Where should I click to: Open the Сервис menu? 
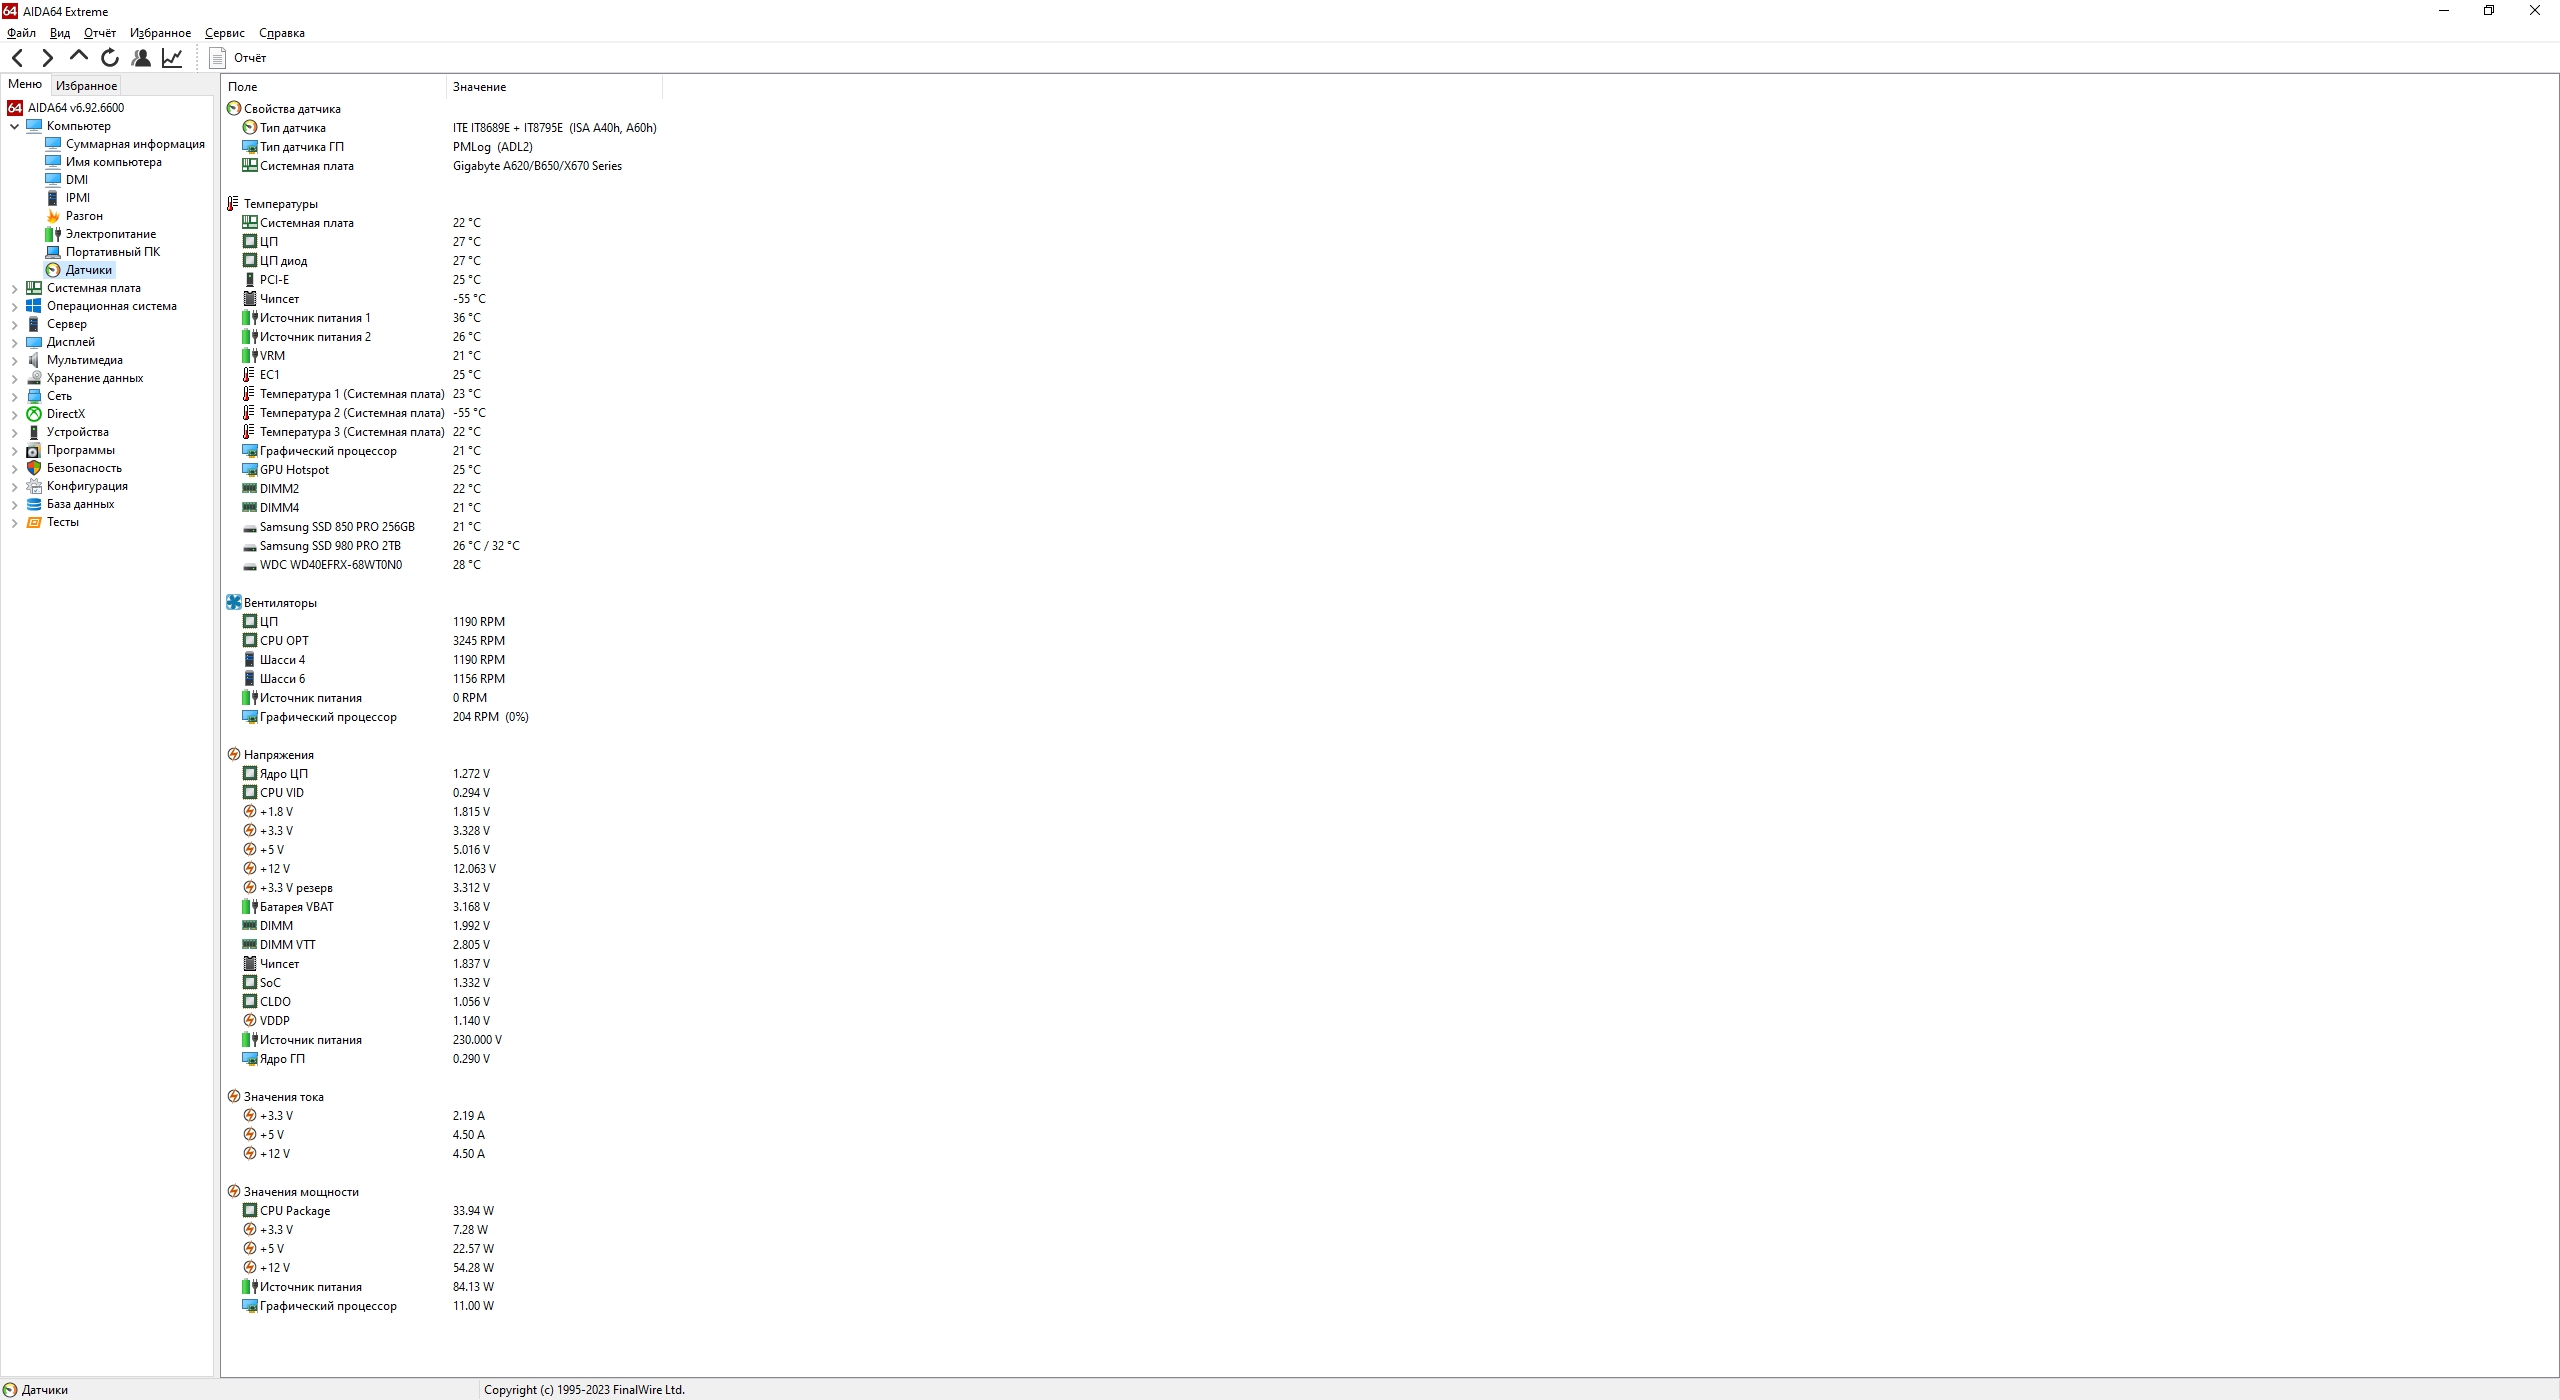point(224,33)
